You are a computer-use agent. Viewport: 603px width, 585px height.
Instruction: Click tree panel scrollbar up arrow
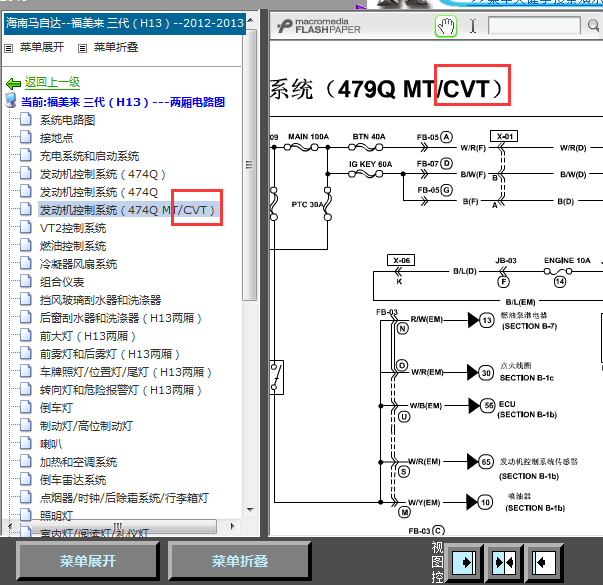pos(251,20)
